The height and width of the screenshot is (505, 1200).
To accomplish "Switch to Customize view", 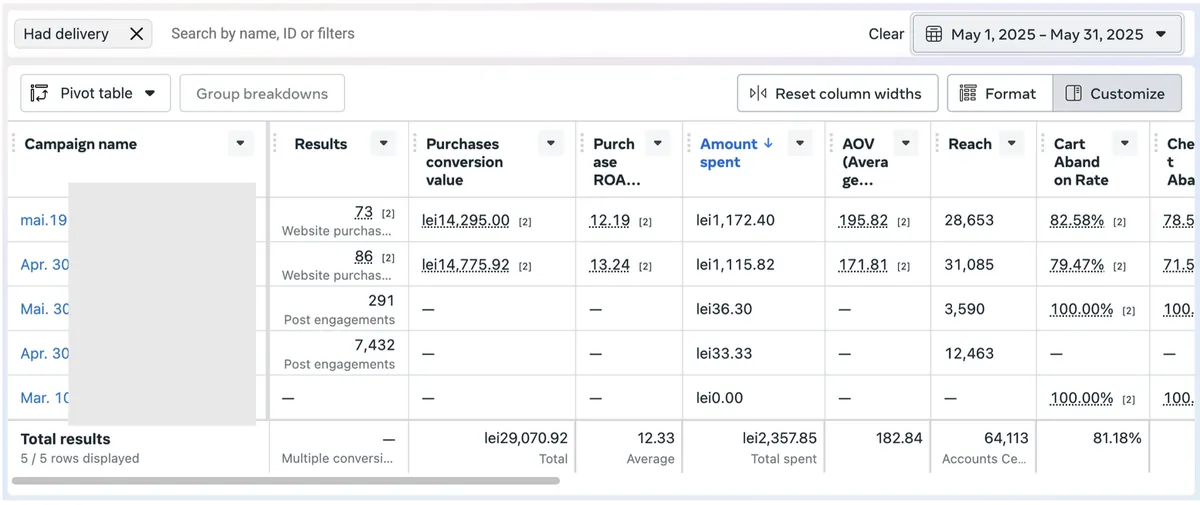I will 1116,93.
